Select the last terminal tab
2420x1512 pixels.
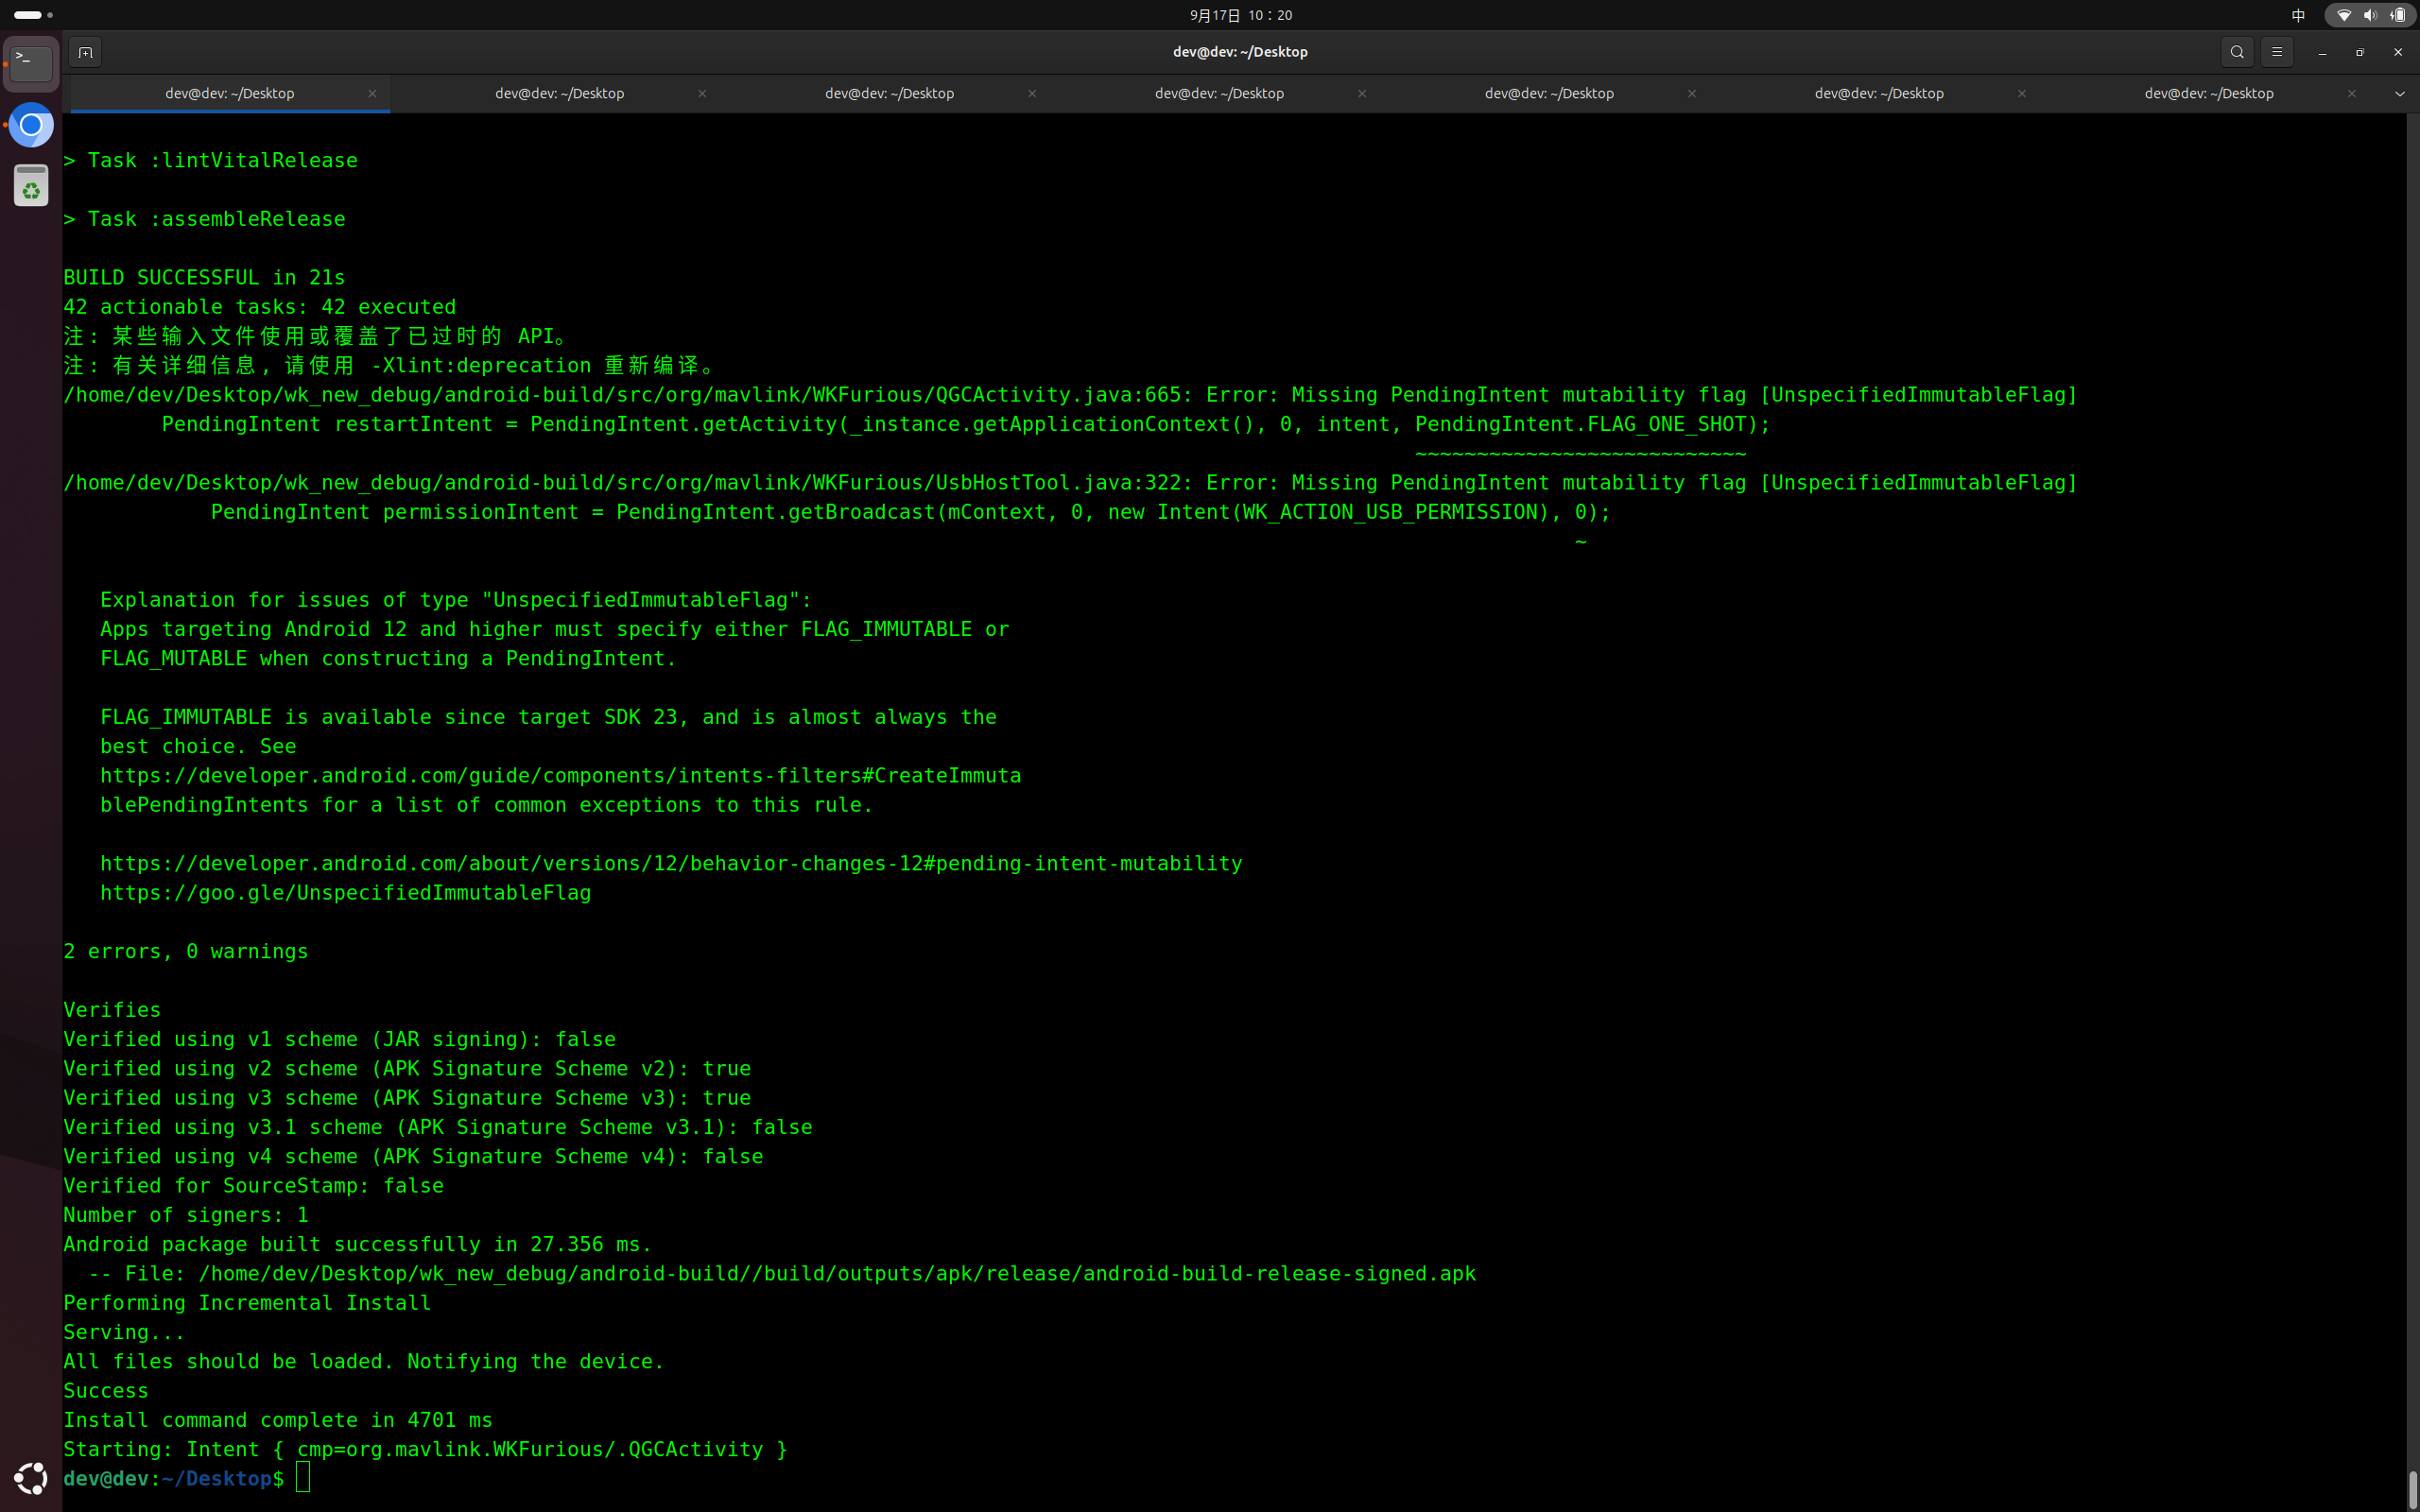point(2208,93)
